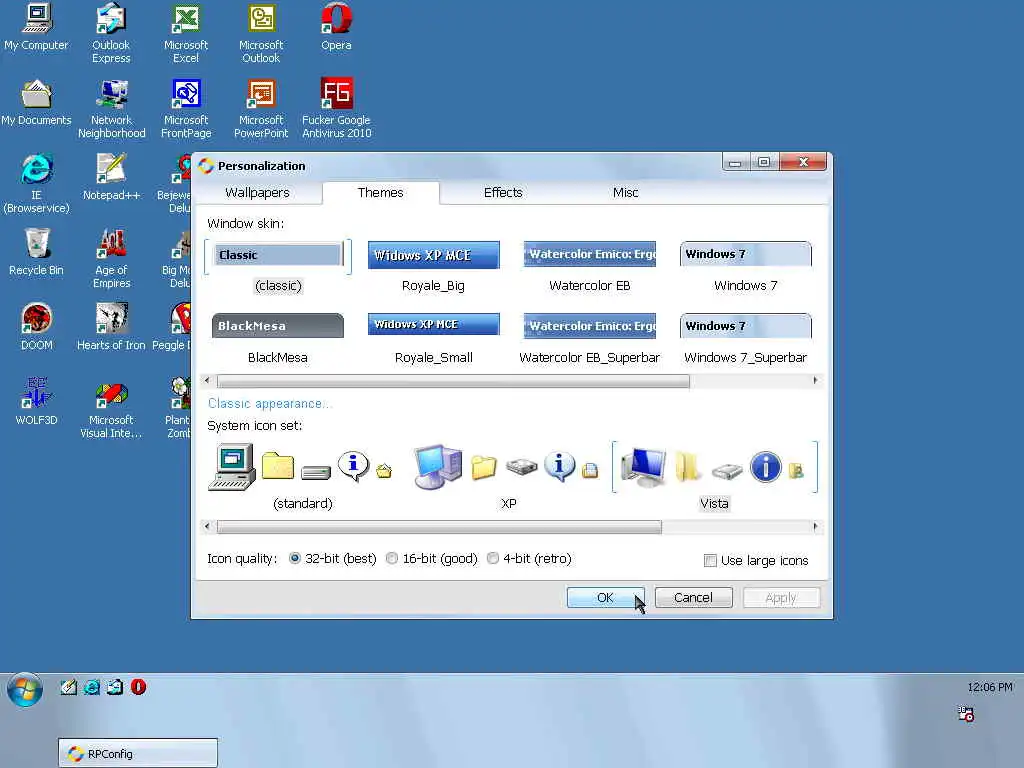Choose the (standard) system icon set
This screenshot has height=768, width=1024.
(x=302, y=476)
